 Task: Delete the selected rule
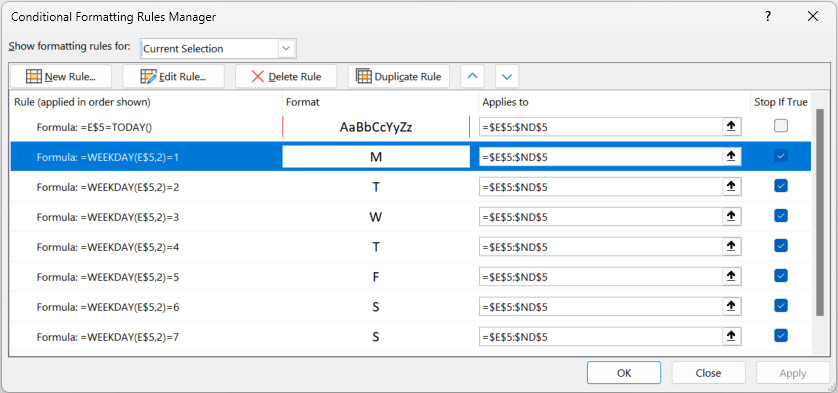tap(286, 76)
